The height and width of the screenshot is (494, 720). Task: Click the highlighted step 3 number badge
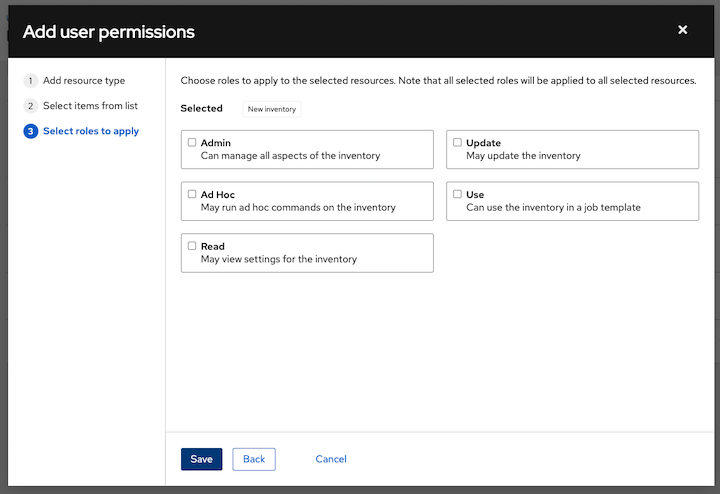[31, 131]
